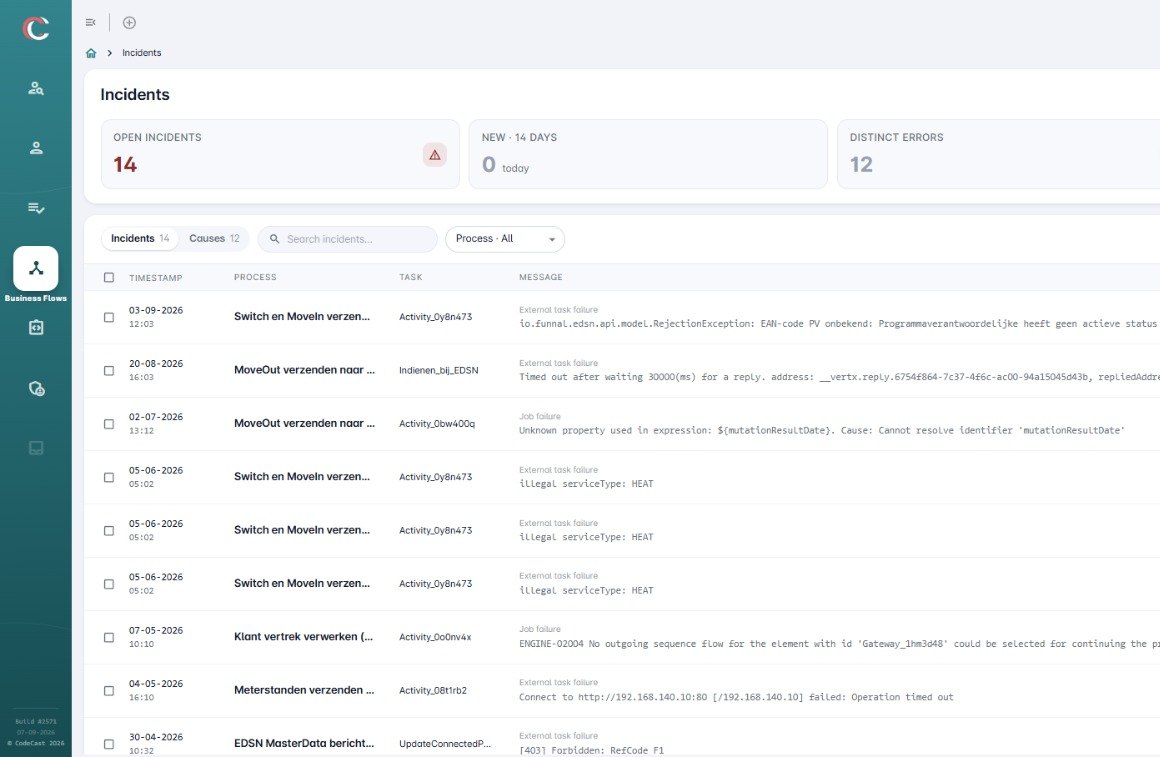Sort by TASK column header
The width and height of the screenshot is (1160, 757).
coord(411,277)
